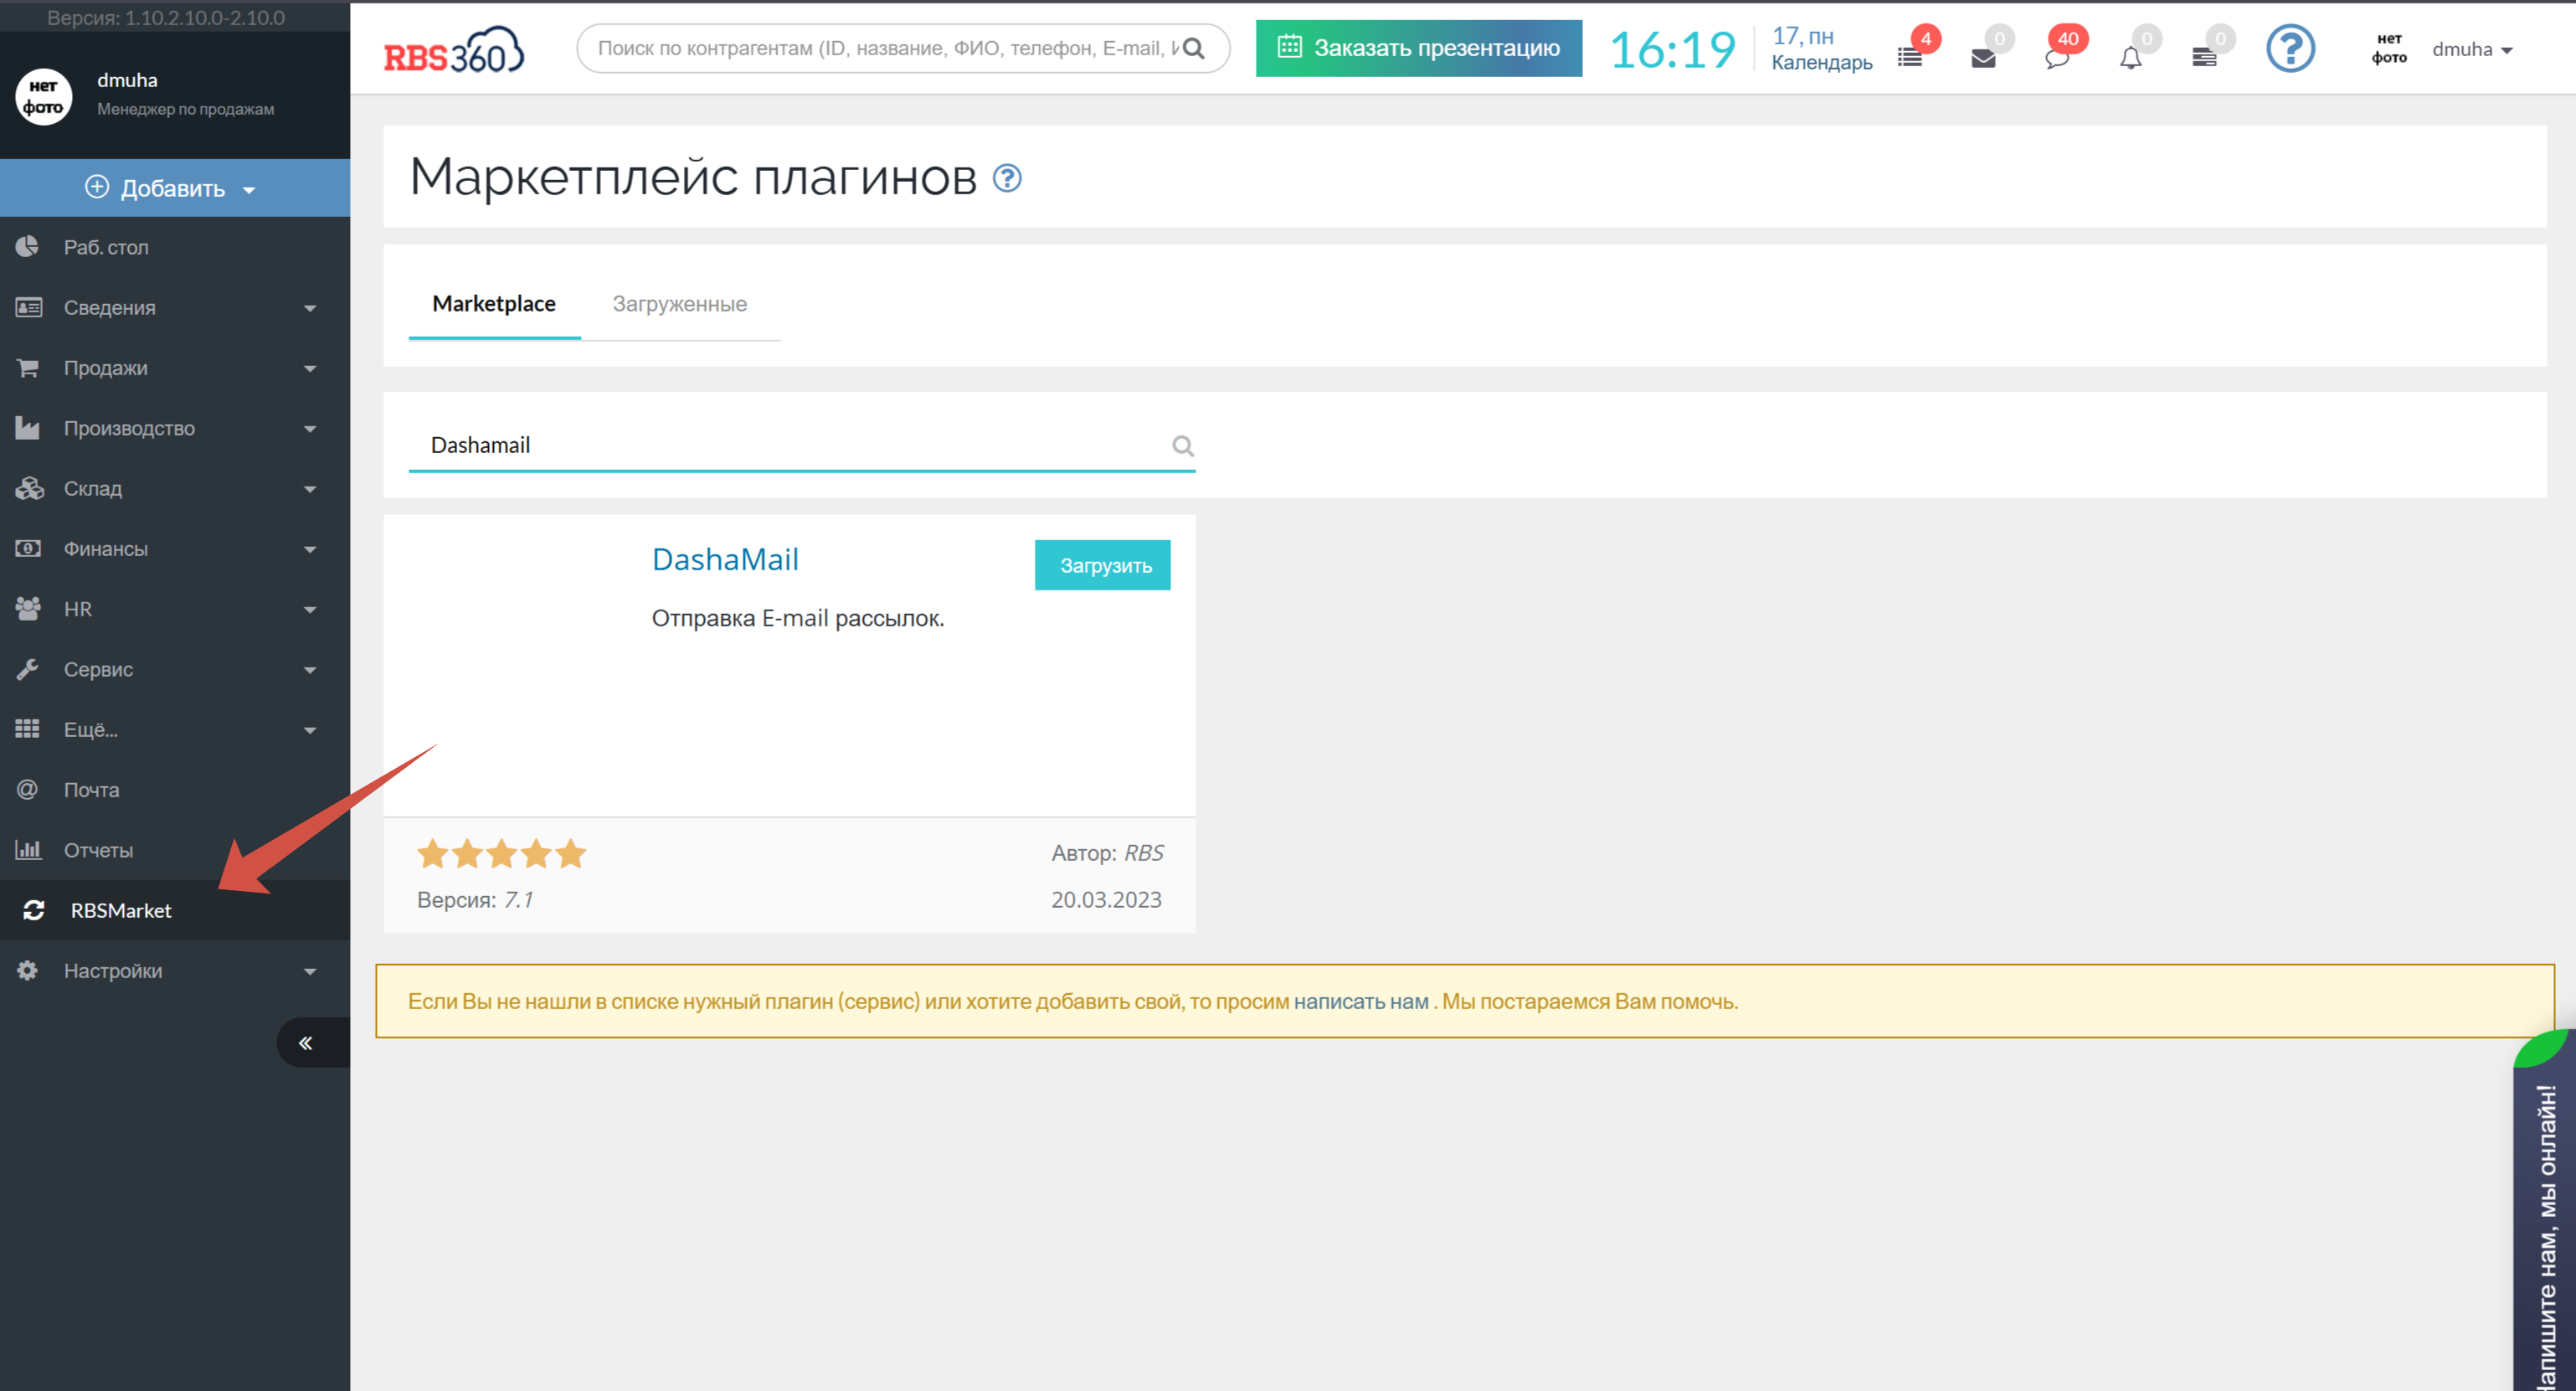Click the sidebar user avatar 'нет фото'
Screen dimensions: 2576x1391
coord(43,97)
